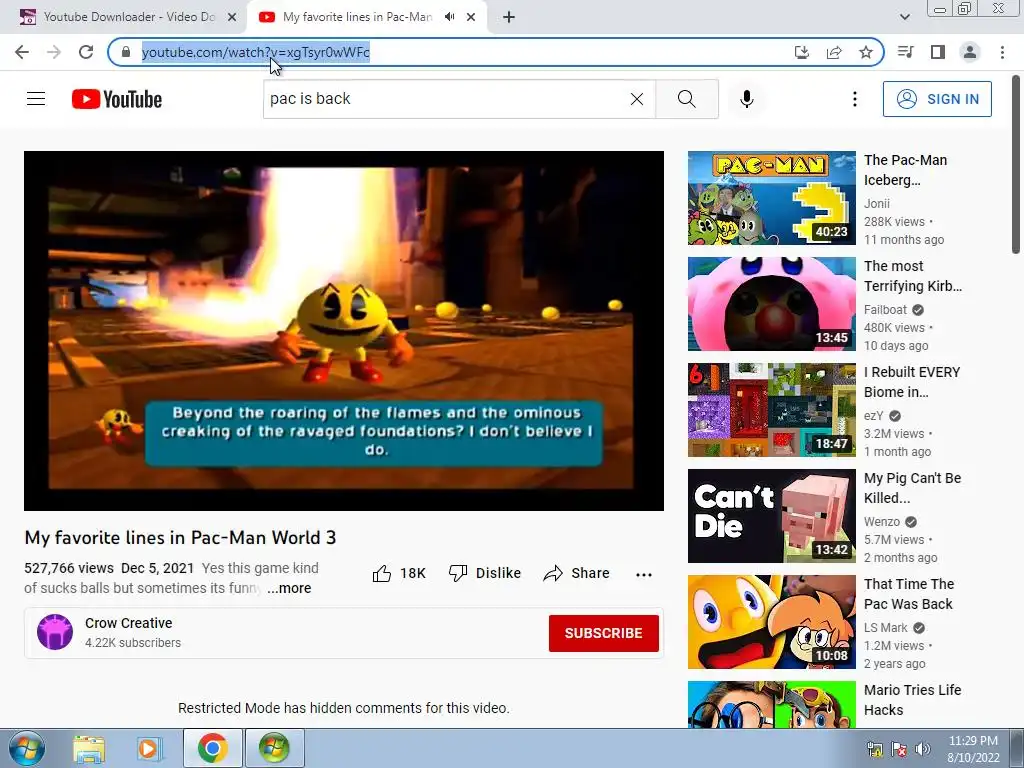The width and height of the screenshot is (1024, 768).
Task: Go to the YouTube home logo
Action: point(117,99)
